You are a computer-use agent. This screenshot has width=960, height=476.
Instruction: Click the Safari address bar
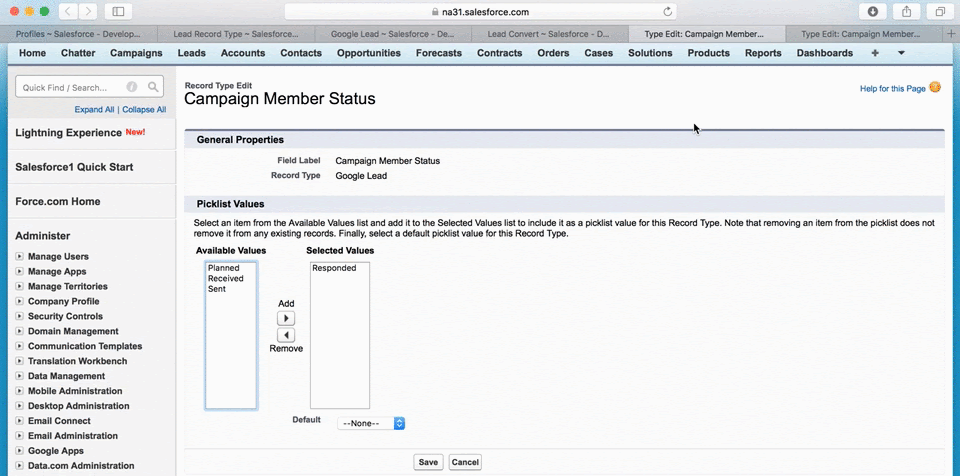point(481,12)
